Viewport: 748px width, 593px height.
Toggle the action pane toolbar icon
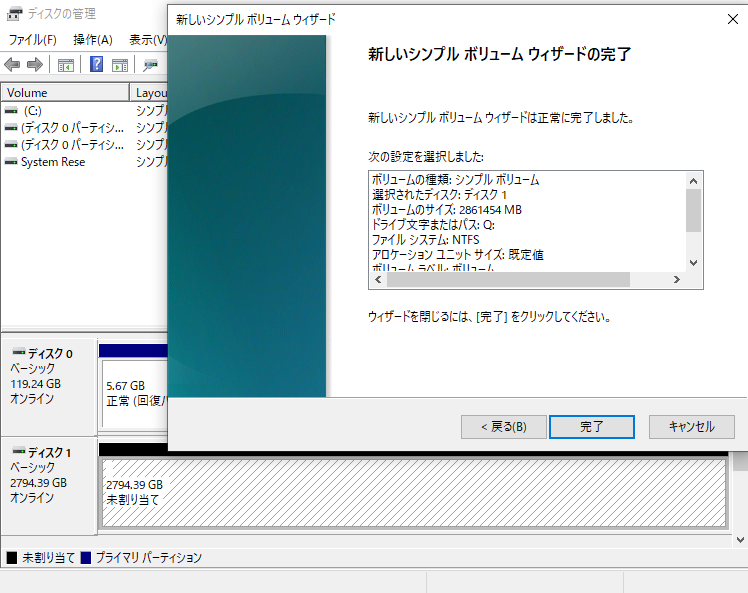pyautogui.click(x=120, y=65)
